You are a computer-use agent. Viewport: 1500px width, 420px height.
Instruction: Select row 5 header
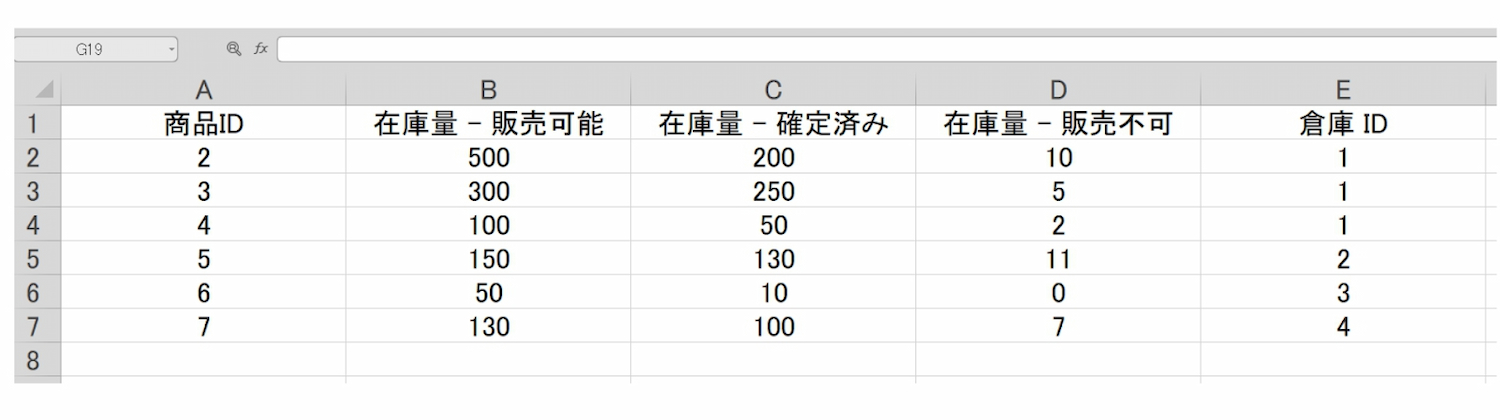pyautogui.click(x=33, y=260)
